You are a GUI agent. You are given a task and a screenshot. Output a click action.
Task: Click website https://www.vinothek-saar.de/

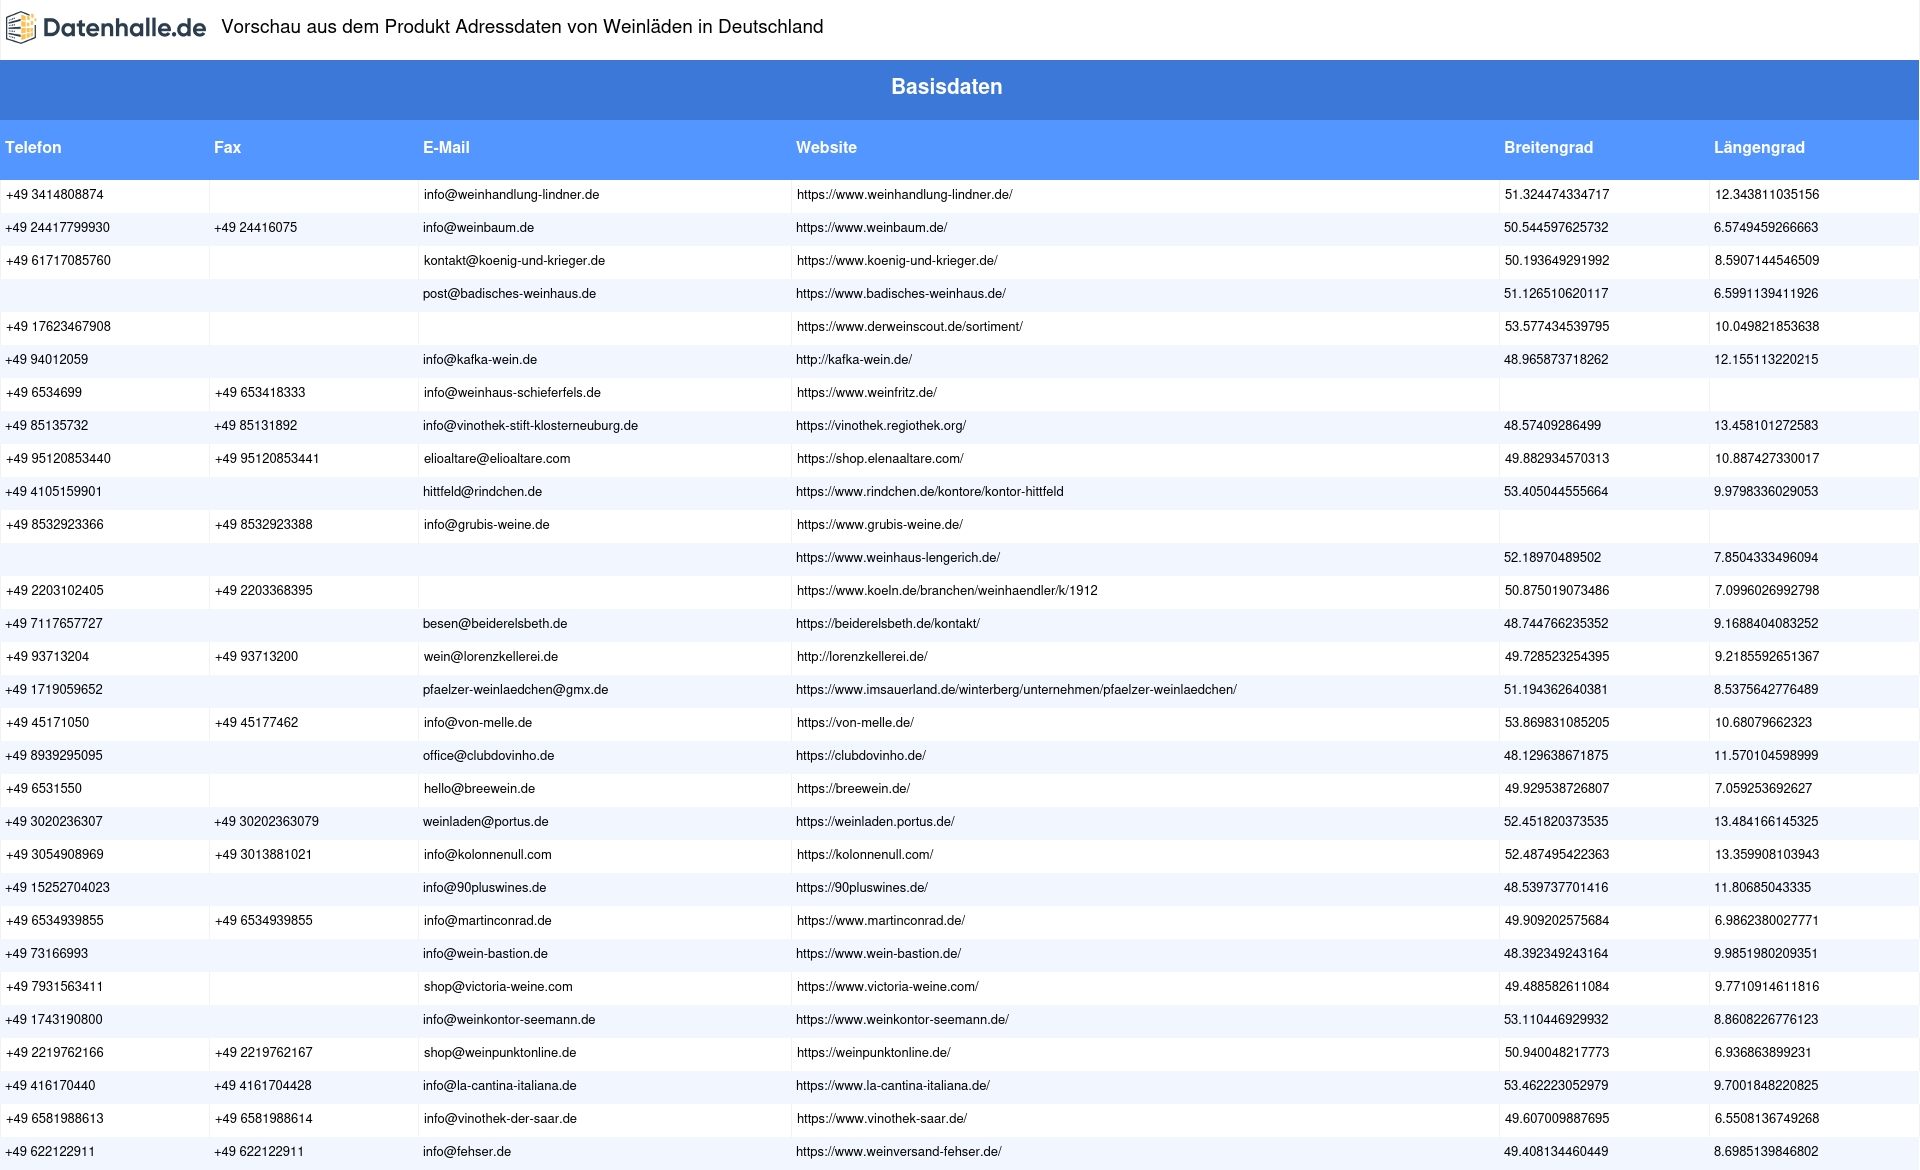tap(882, 1119)
